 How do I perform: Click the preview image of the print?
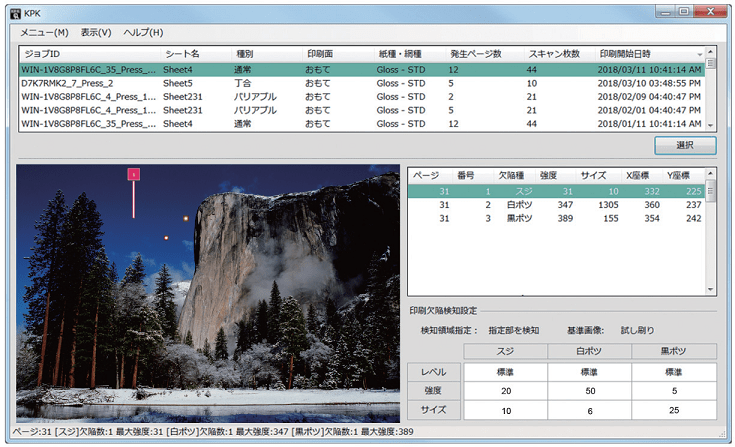(x=208, y=294)
